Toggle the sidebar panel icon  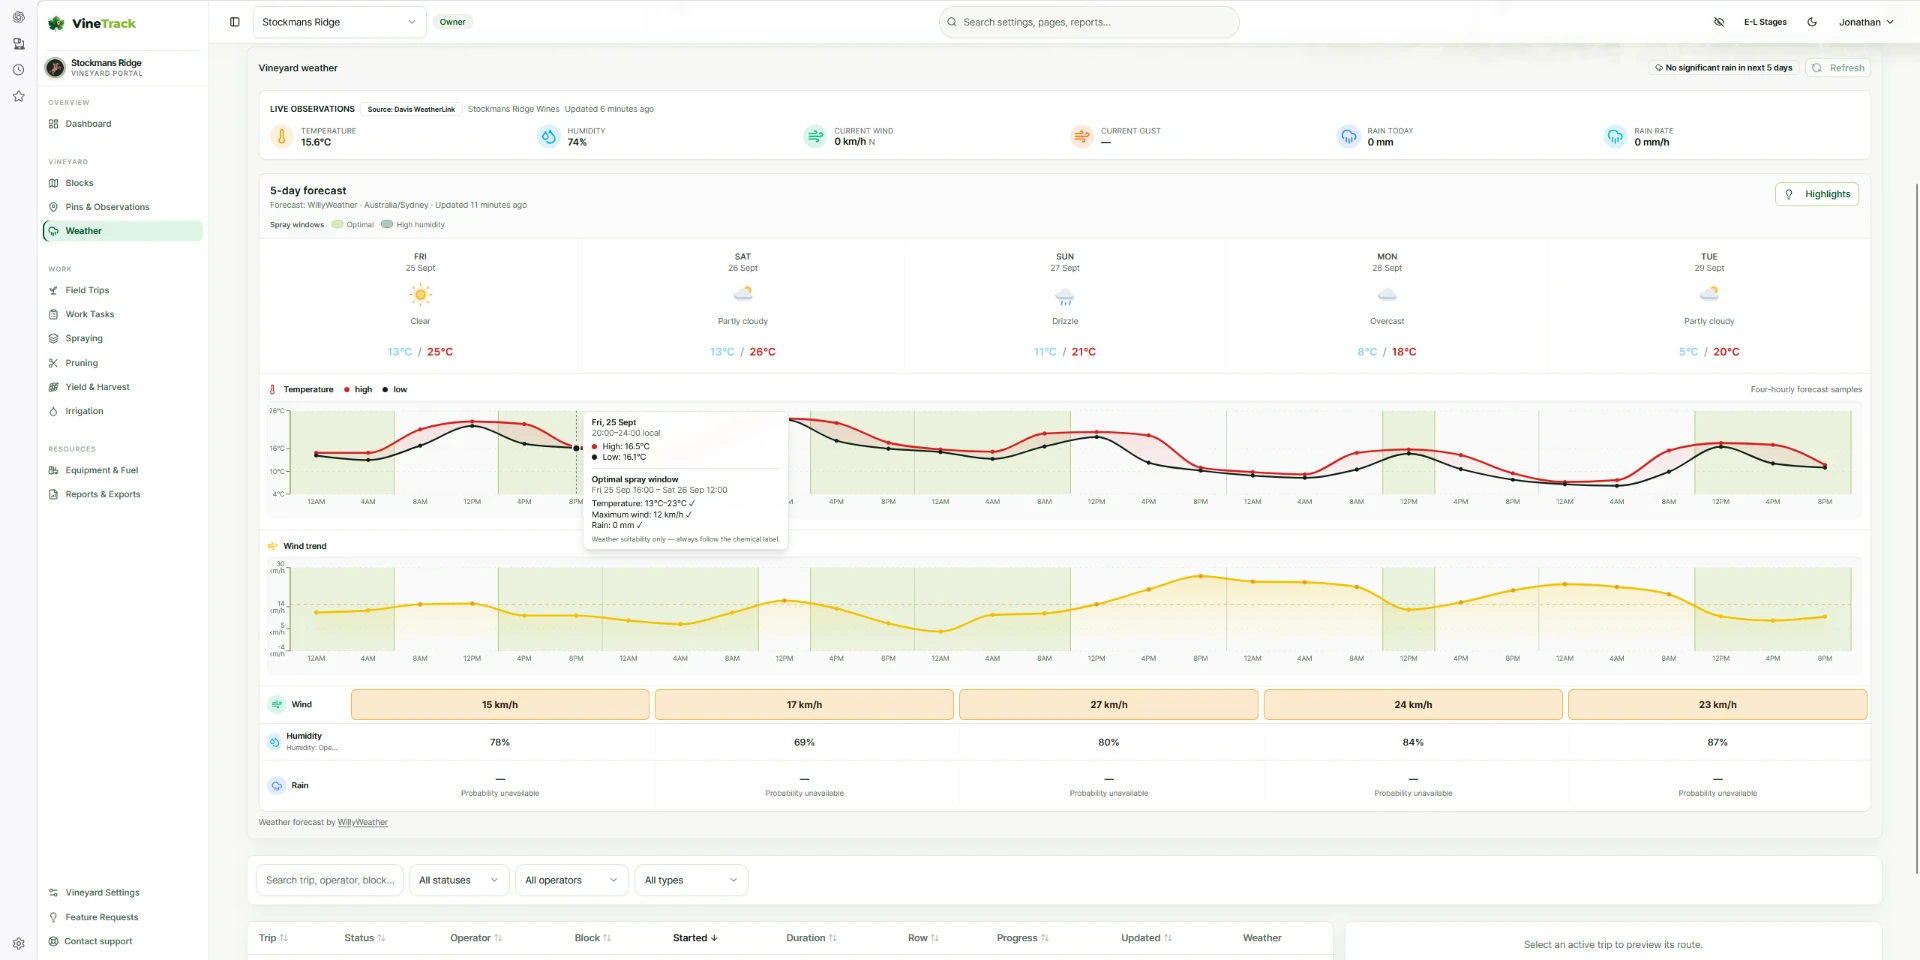click(x=235, y=22)
